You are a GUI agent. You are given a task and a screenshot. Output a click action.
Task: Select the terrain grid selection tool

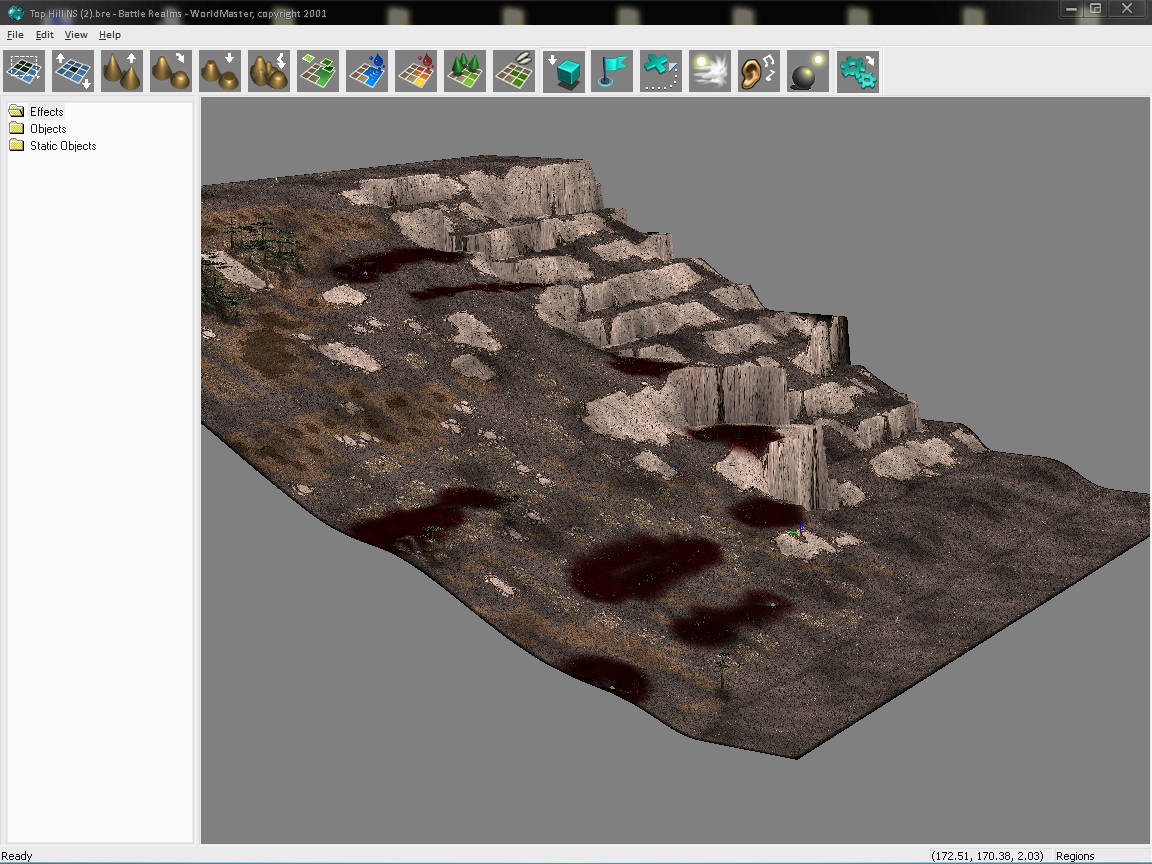point(24,71)
